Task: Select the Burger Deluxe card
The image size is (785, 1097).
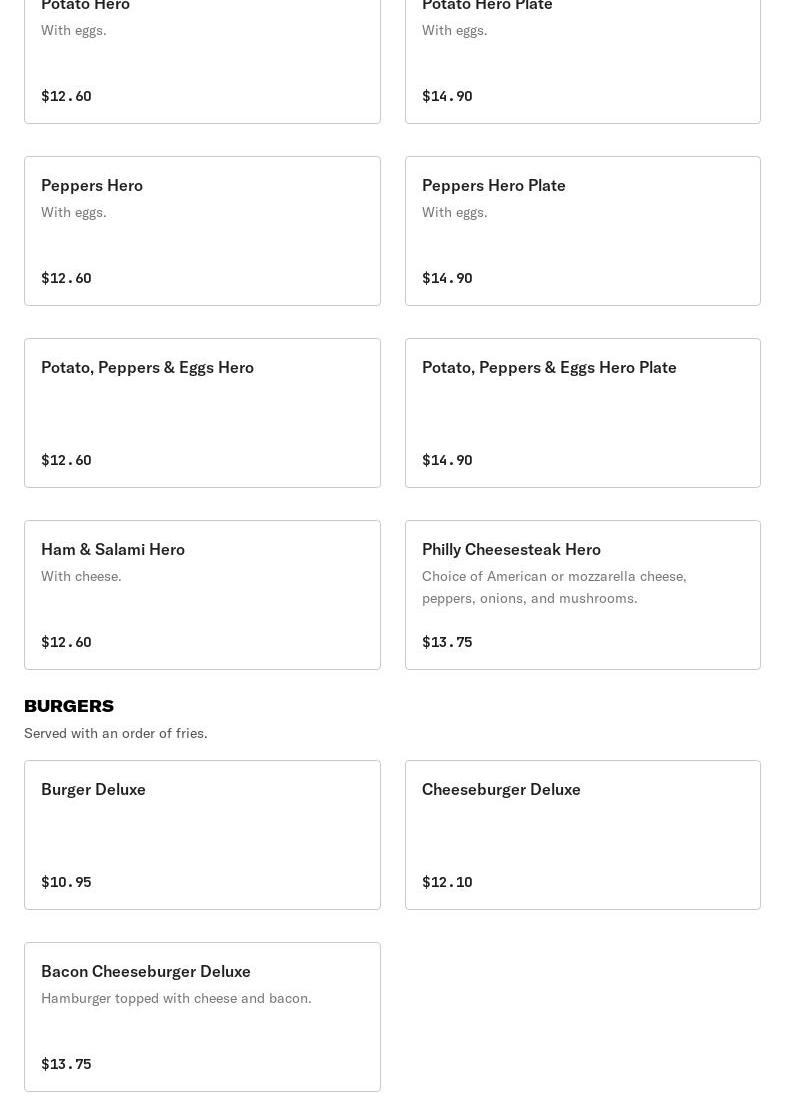Action: point(202,835)
